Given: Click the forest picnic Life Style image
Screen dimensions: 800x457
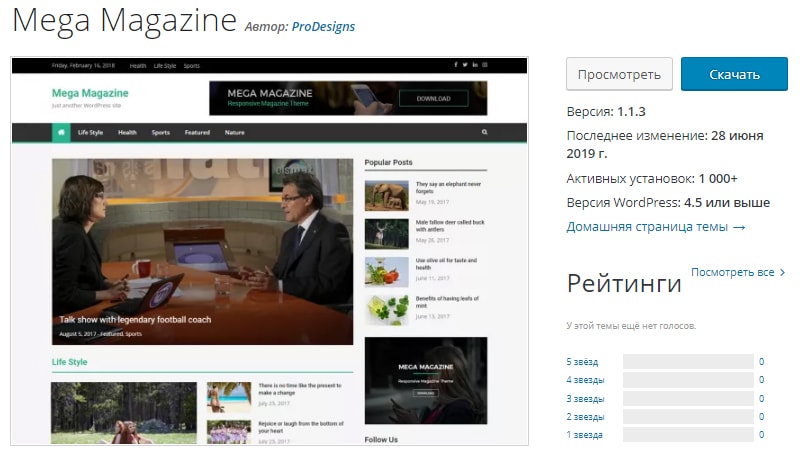Looking at the screenshot, I should 123,413.
